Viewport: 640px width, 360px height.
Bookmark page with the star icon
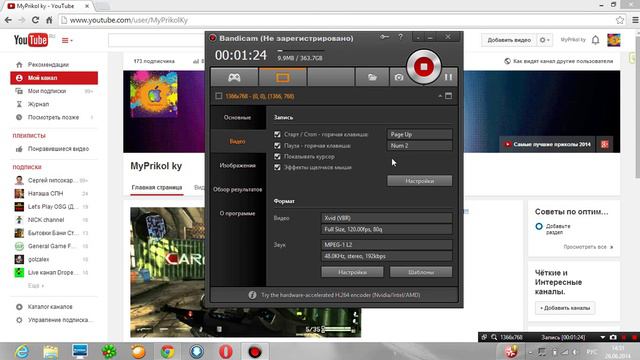tap(620, 20)
